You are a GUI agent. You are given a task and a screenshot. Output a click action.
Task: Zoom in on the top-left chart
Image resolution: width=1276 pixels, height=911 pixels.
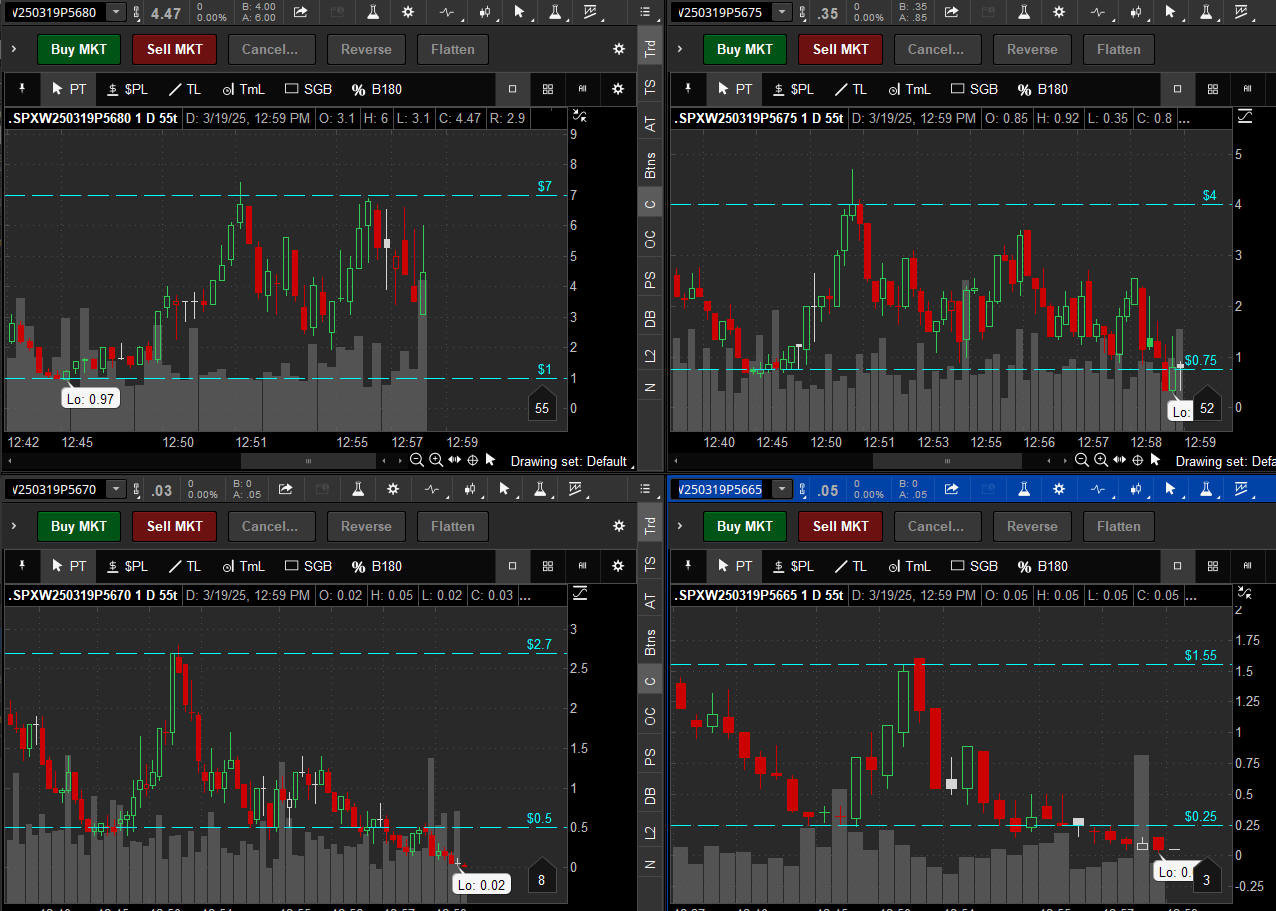click(x=436, y=460)
